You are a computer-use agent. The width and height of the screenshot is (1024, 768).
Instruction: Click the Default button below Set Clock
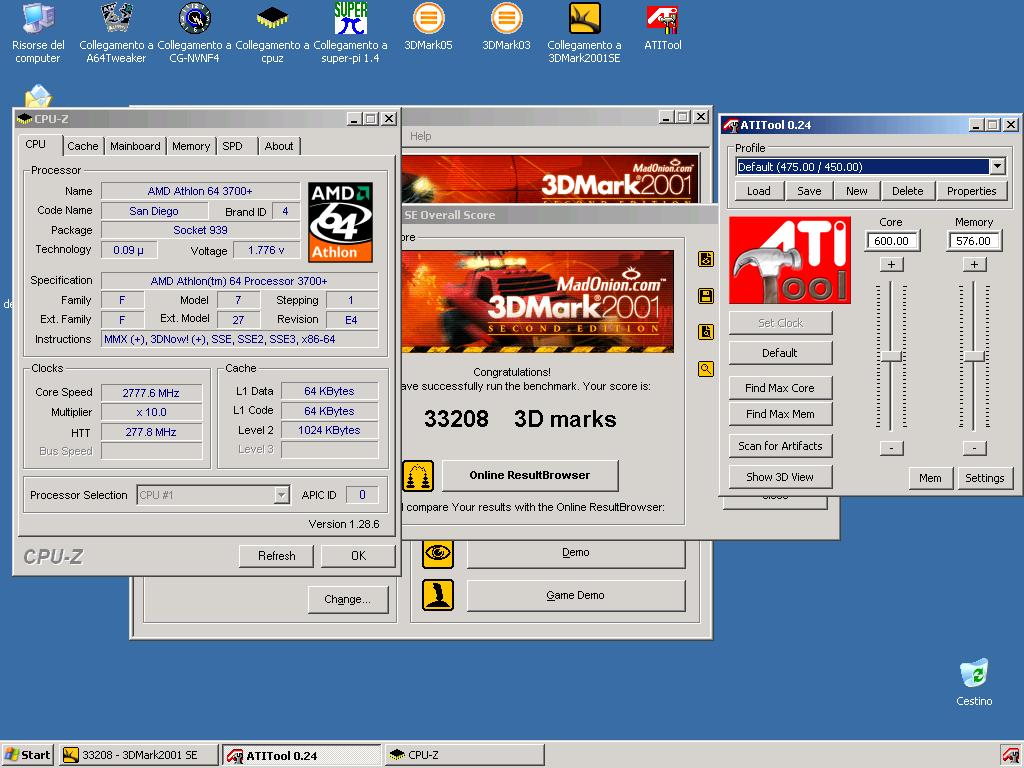coord(780,353)
